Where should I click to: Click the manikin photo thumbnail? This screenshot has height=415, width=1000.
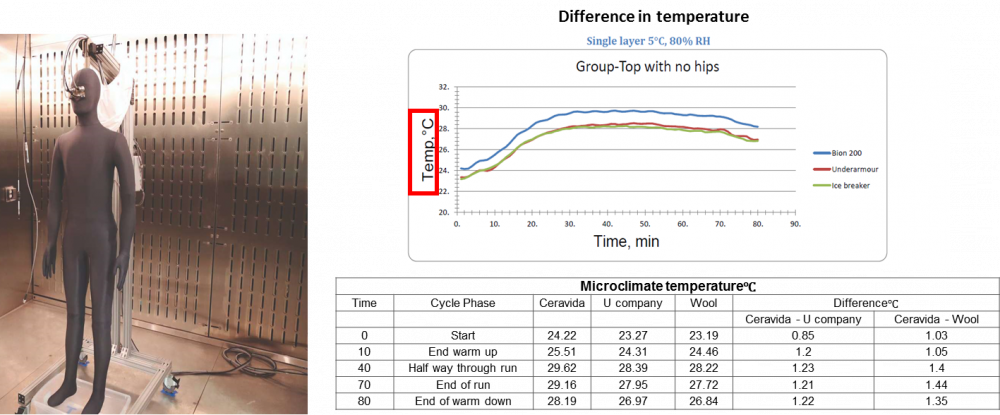[x=154, y=224]
